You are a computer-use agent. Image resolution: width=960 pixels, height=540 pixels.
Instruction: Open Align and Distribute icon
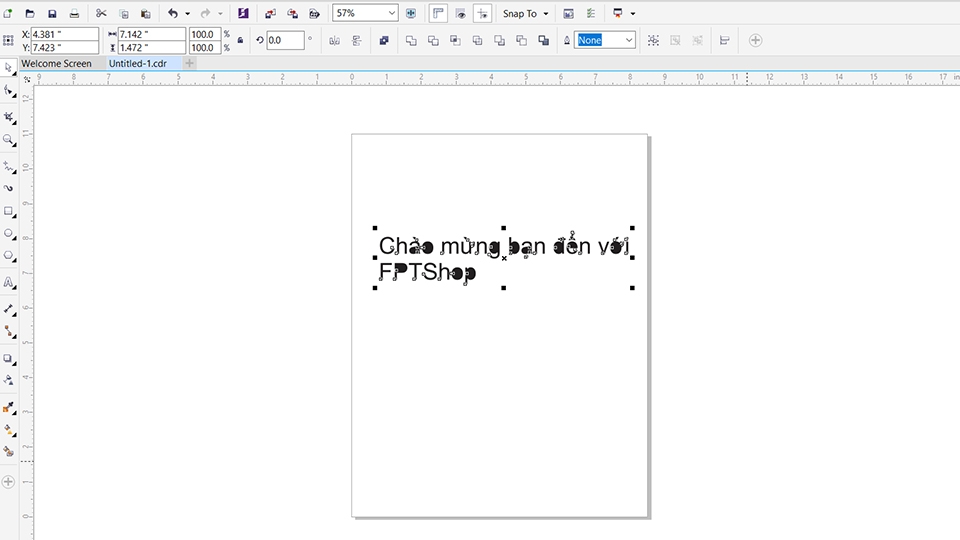(x=725, y=40)
